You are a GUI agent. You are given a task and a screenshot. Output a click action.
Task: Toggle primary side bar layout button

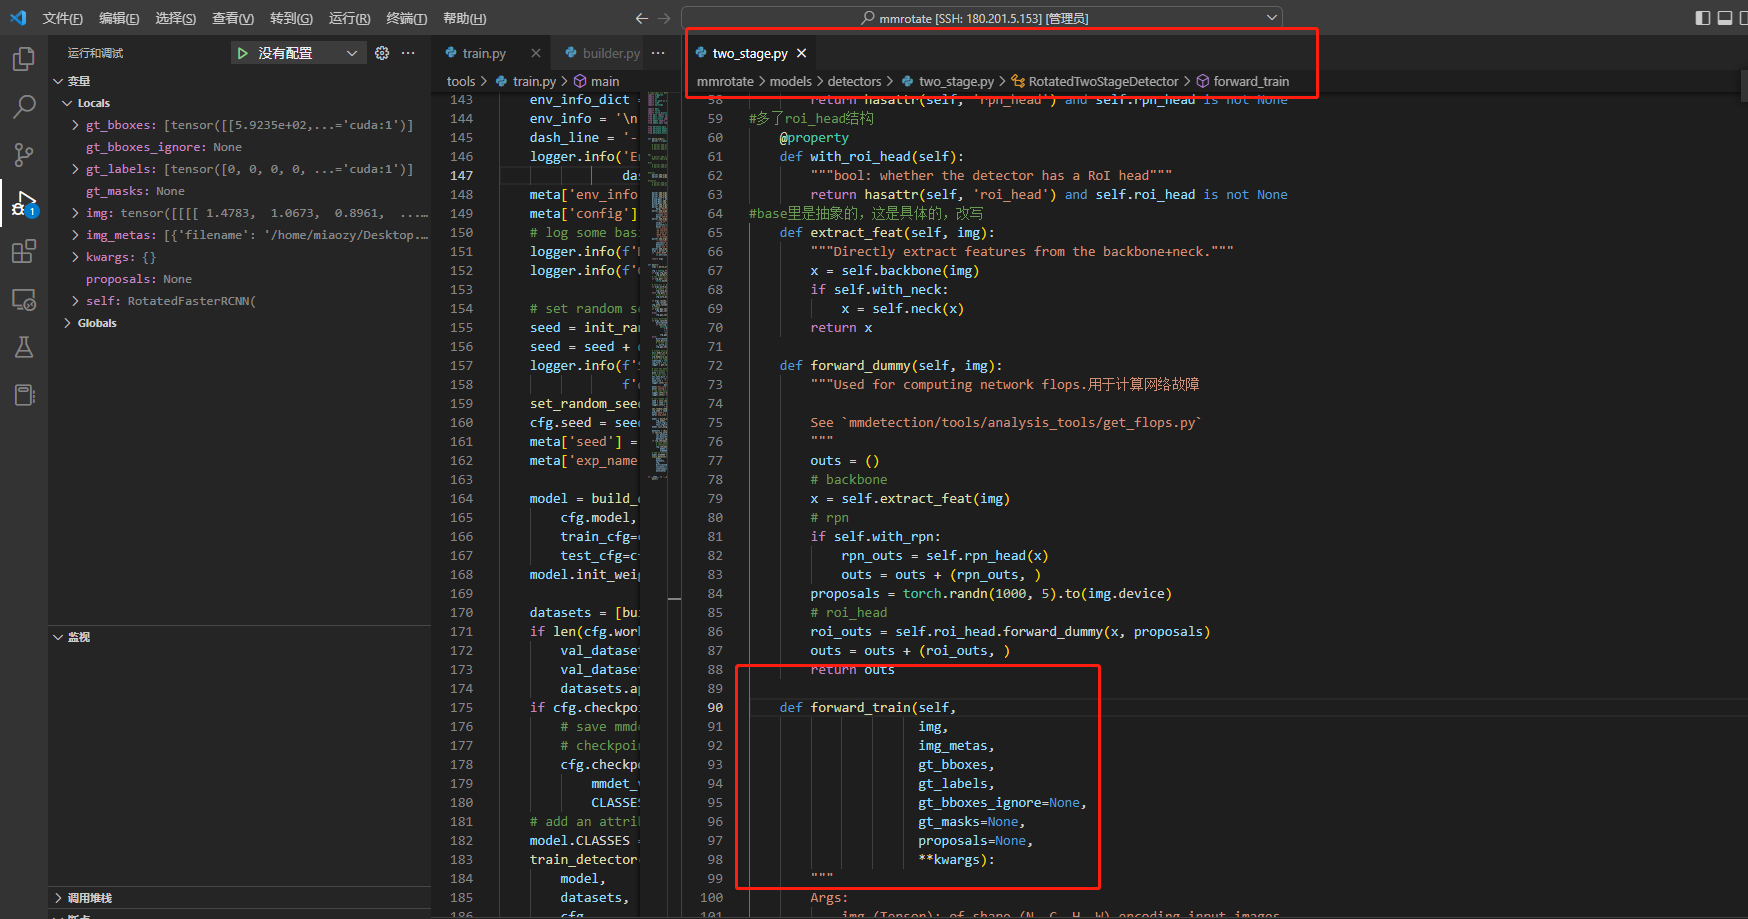[1703, 18]
